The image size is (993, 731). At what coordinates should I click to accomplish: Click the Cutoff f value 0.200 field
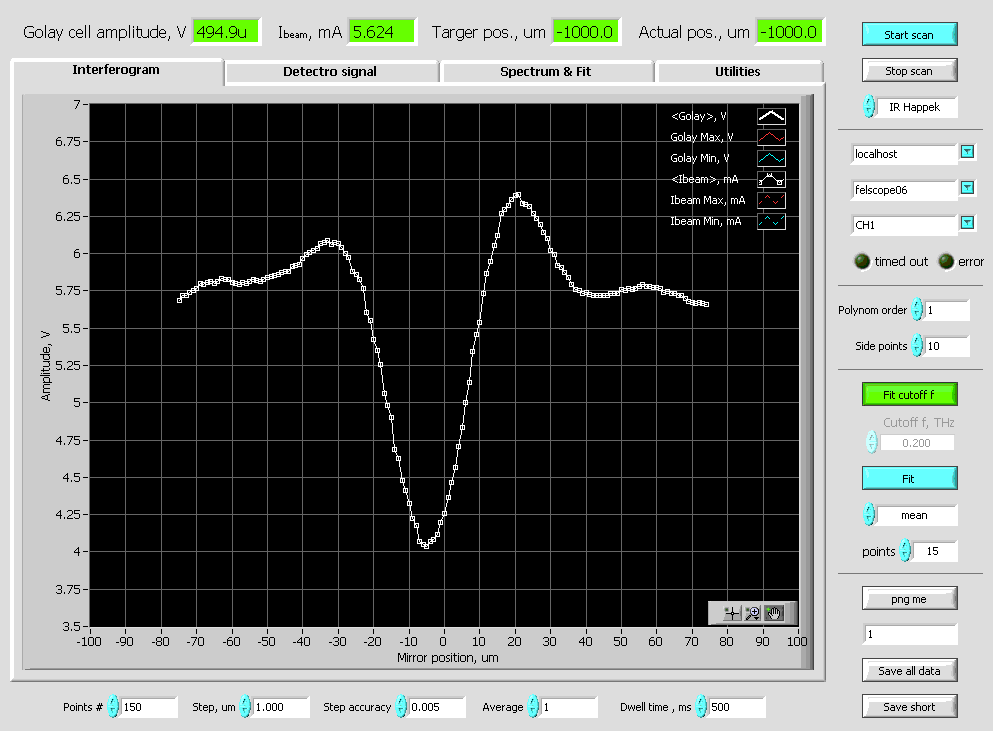click(916, 443)
